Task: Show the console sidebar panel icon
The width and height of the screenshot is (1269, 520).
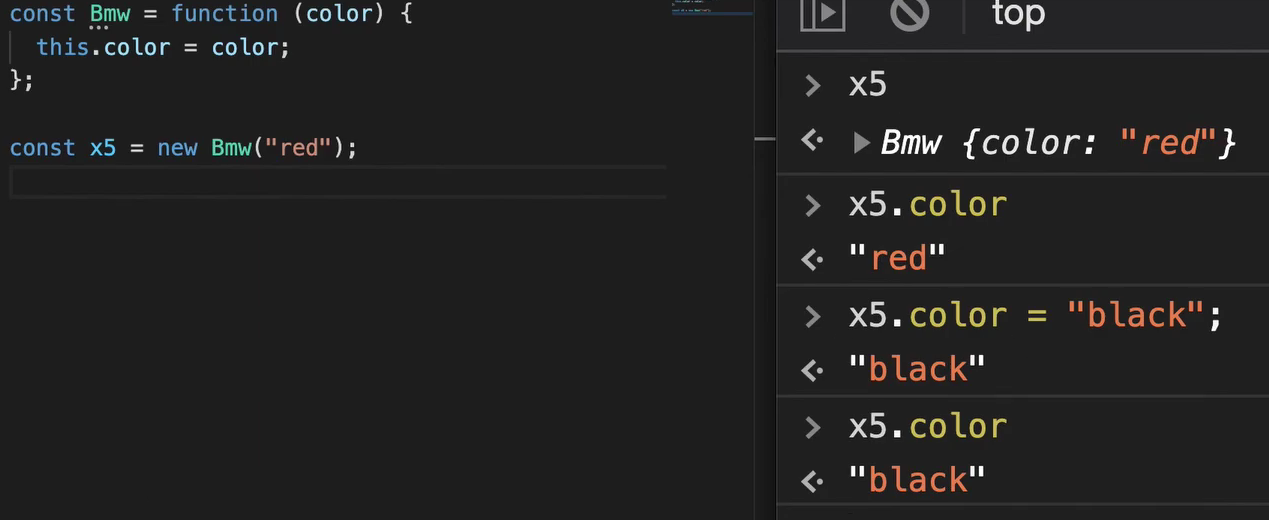Action: (823, 14)
